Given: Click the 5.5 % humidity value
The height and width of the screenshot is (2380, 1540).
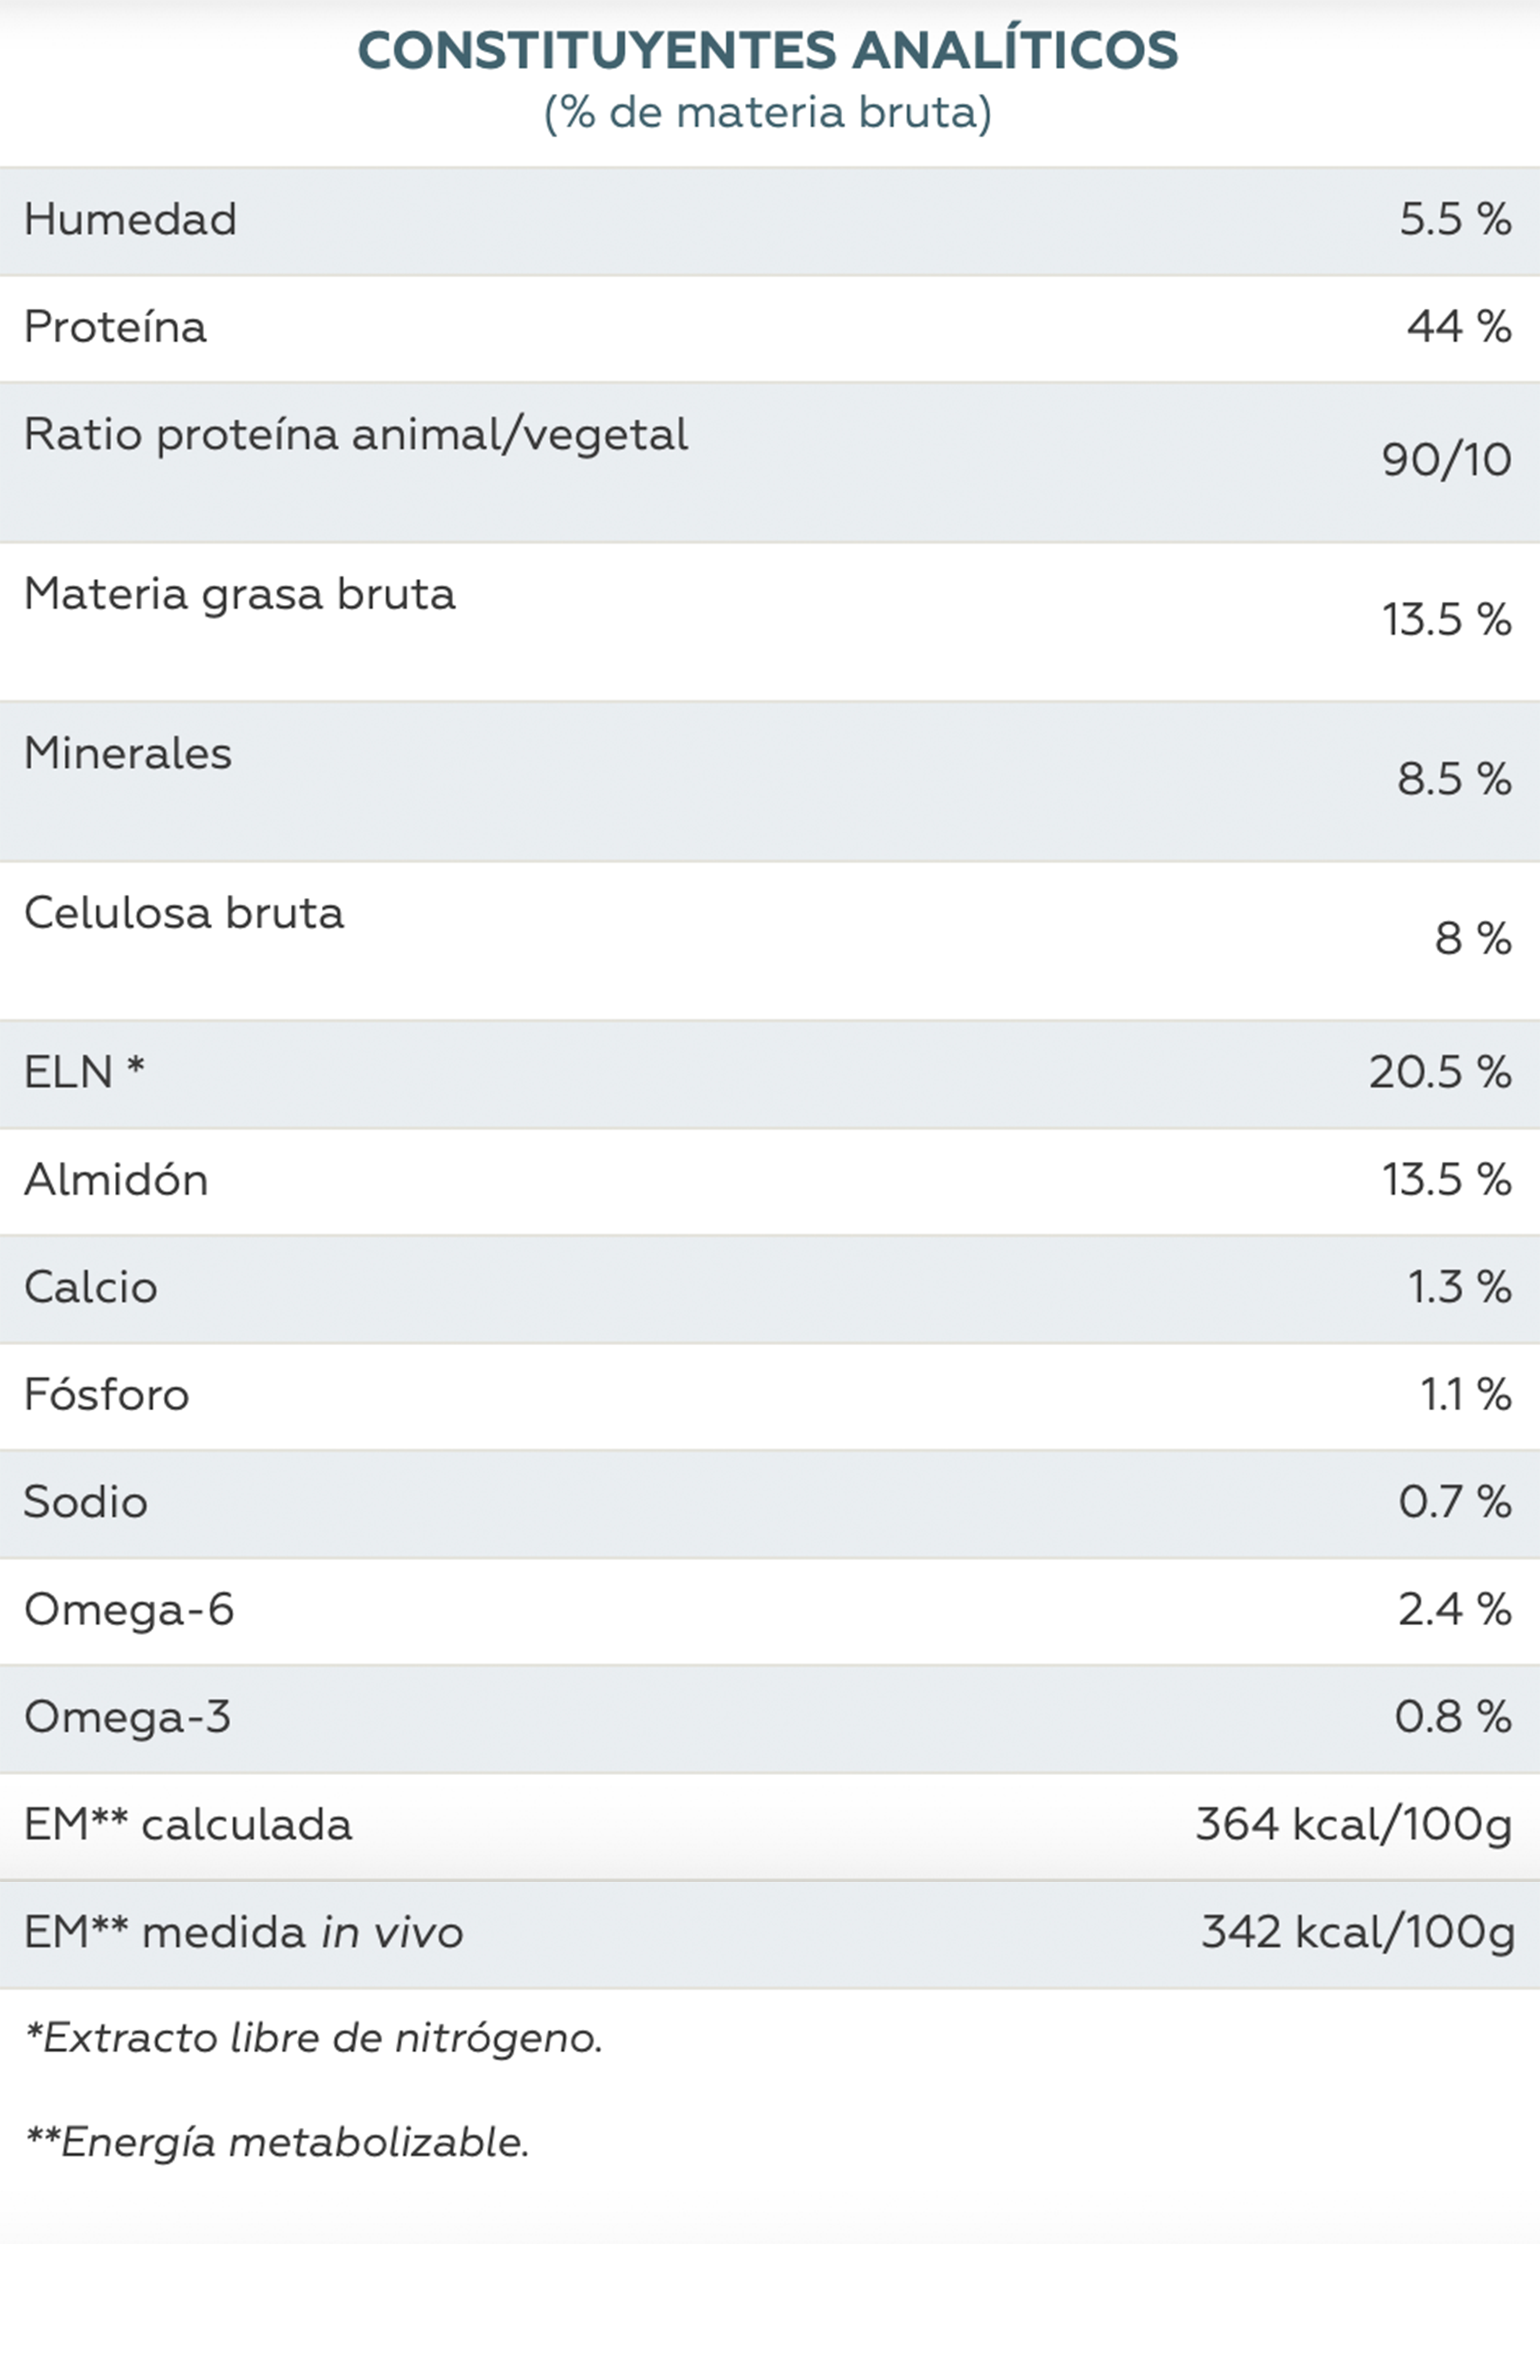Looking at the screenshot, I should point(1454,219).
